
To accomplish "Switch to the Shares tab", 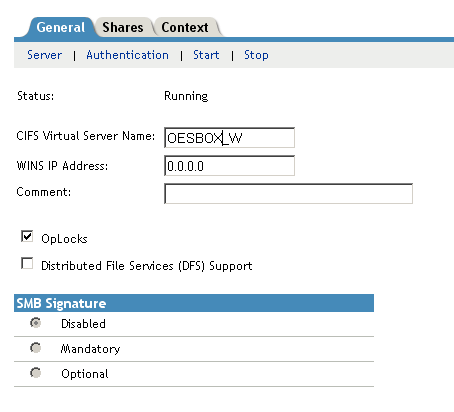I will (x=123, y=27).
